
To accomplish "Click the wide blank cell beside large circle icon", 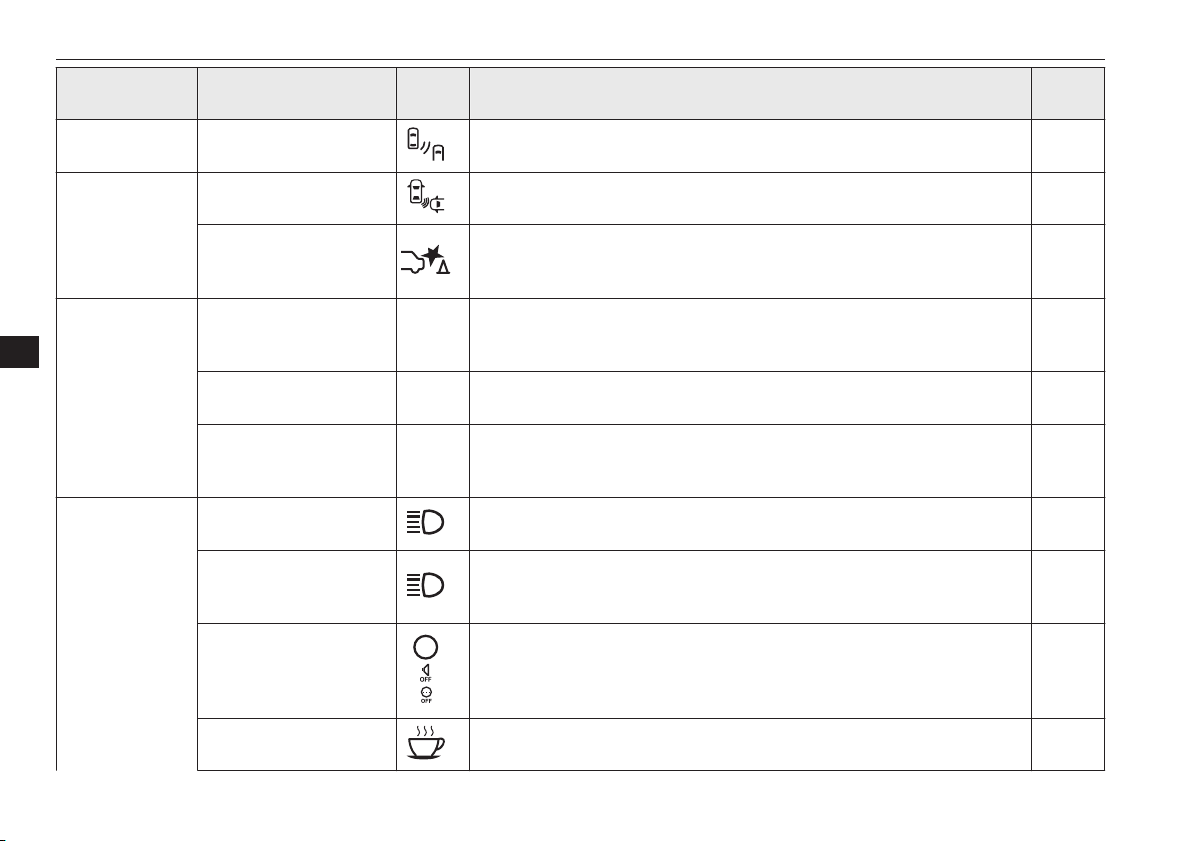I will [750, 671].
